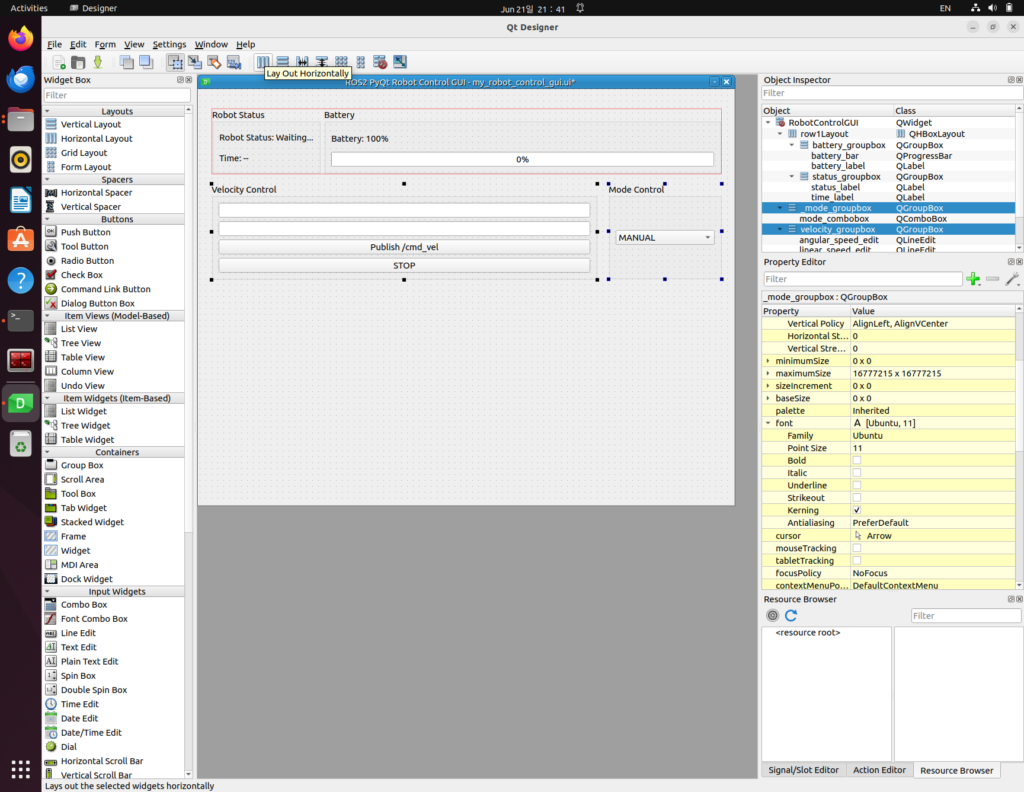
Task: Click the Publish /cmd_vel button
Action: (404, 247)
